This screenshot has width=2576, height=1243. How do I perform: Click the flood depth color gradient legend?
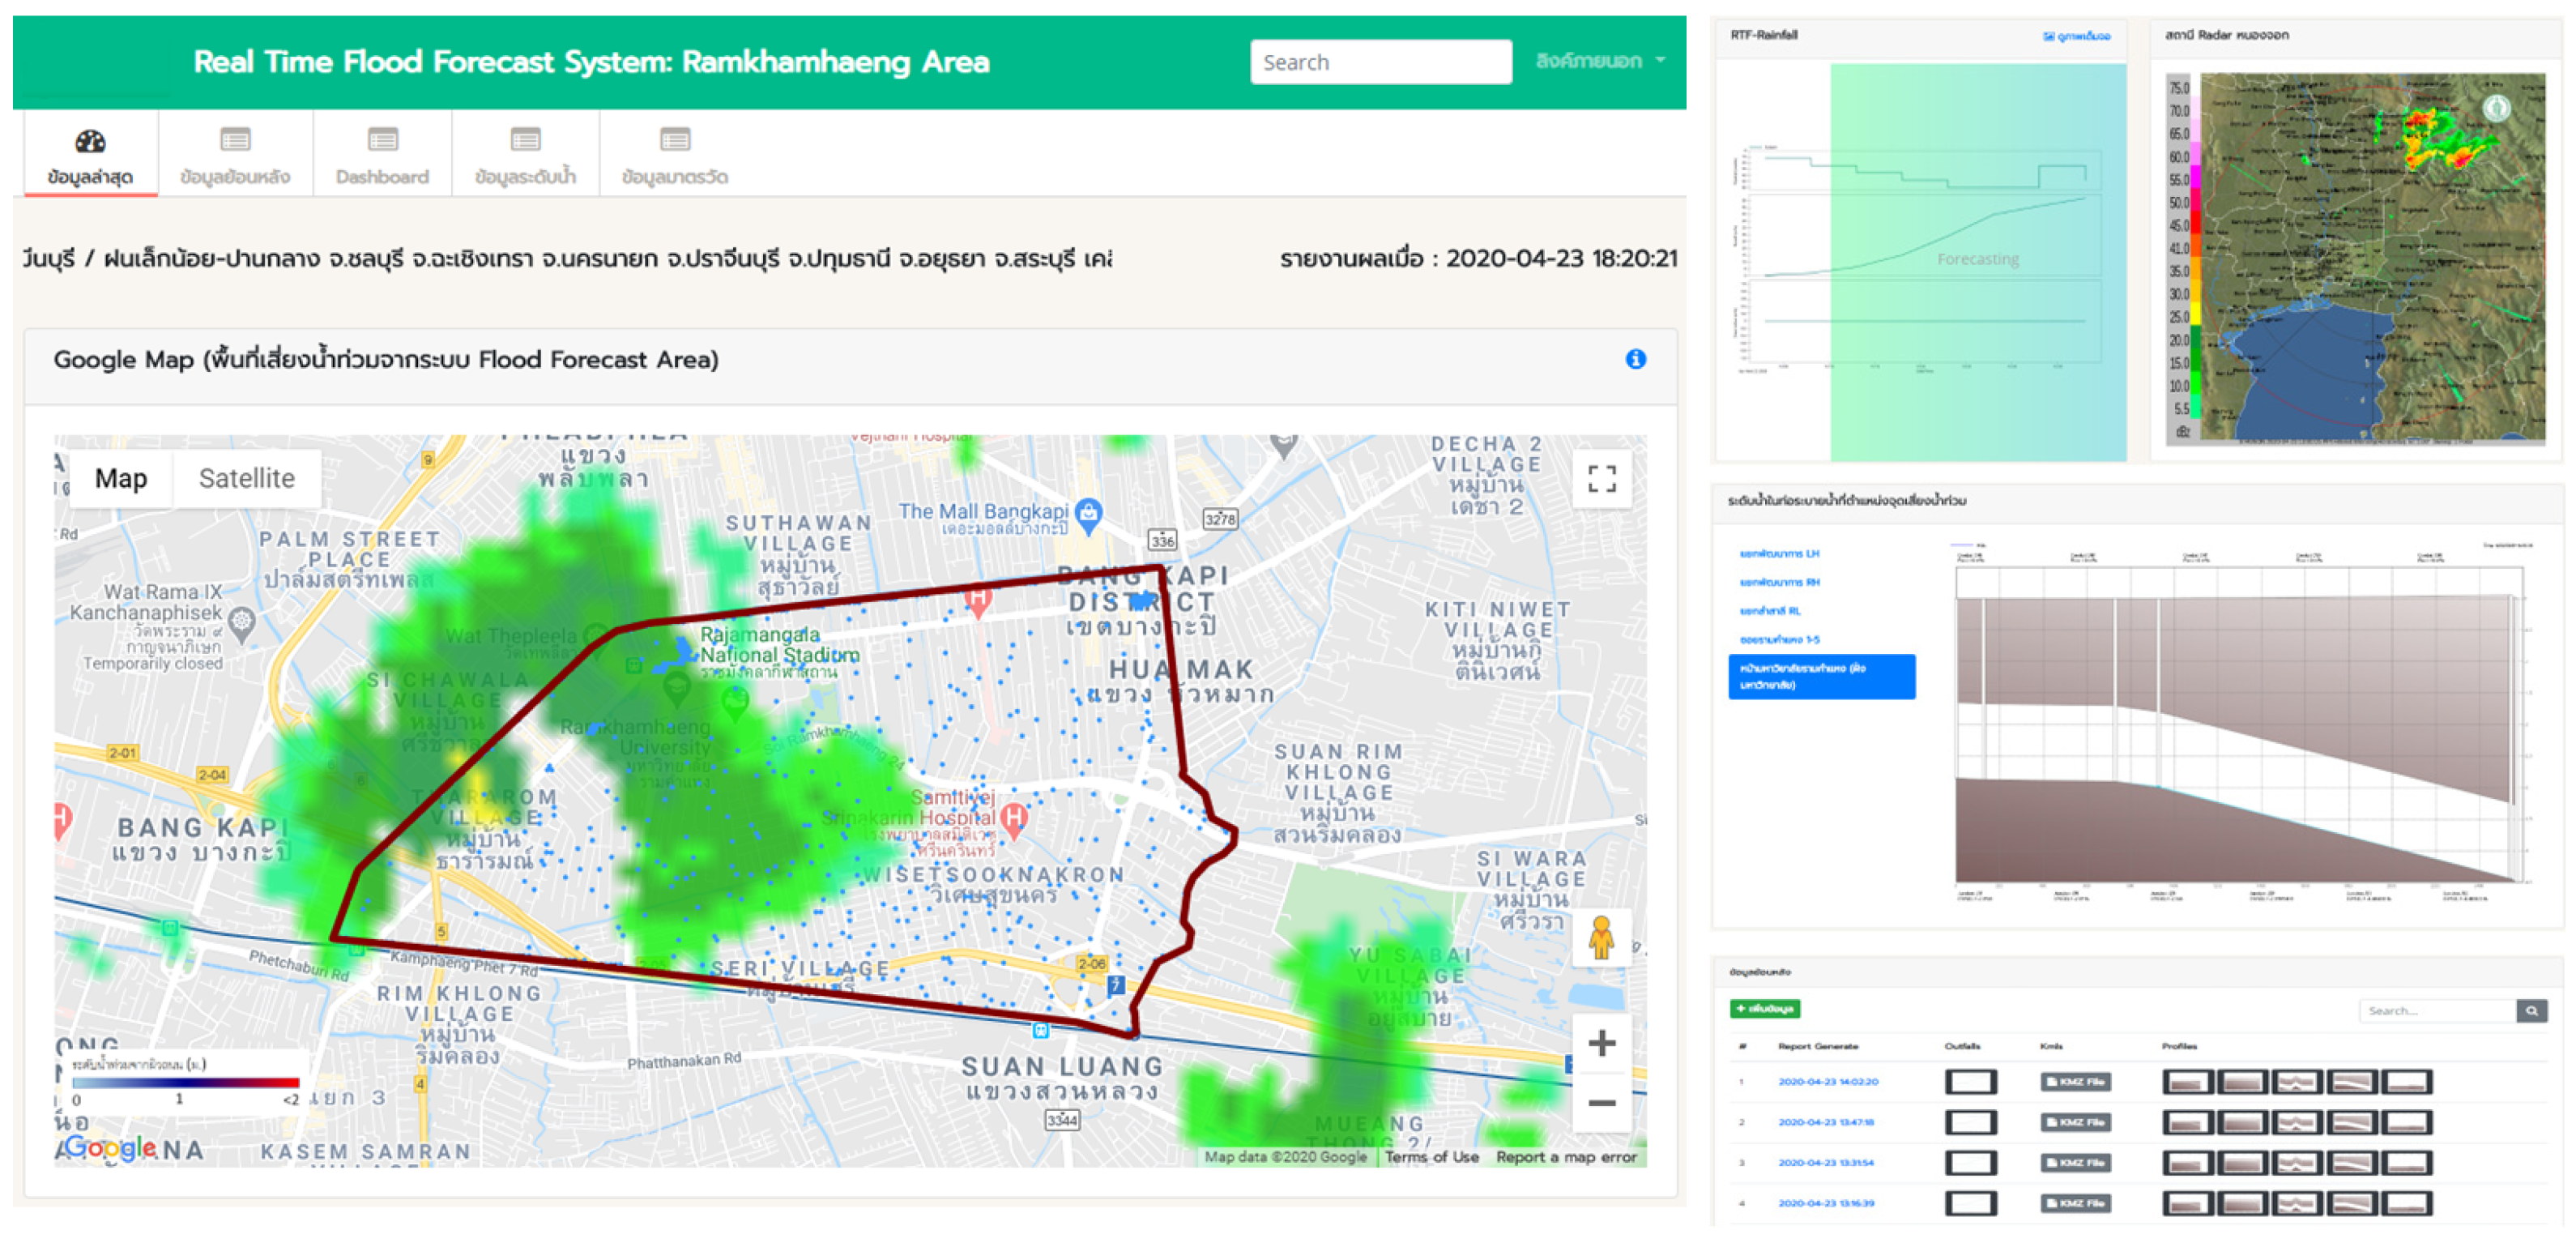coord(185,1082)
